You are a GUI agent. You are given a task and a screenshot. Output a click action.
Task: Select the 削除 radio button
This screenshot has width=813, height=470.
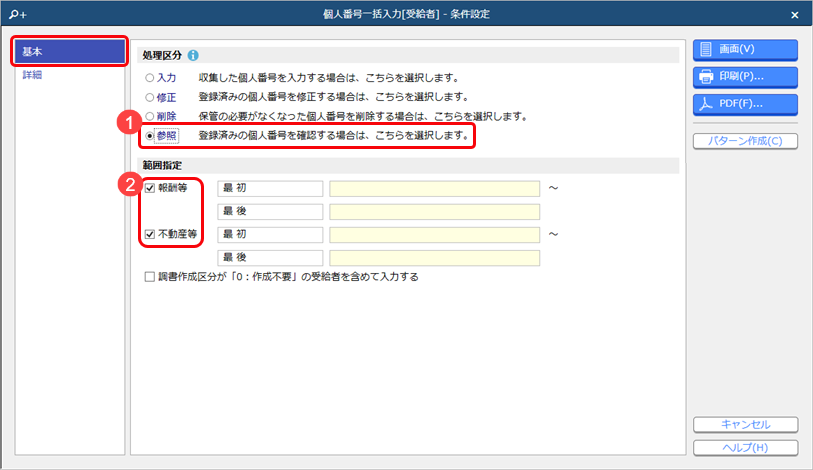(x=150, y=116)
